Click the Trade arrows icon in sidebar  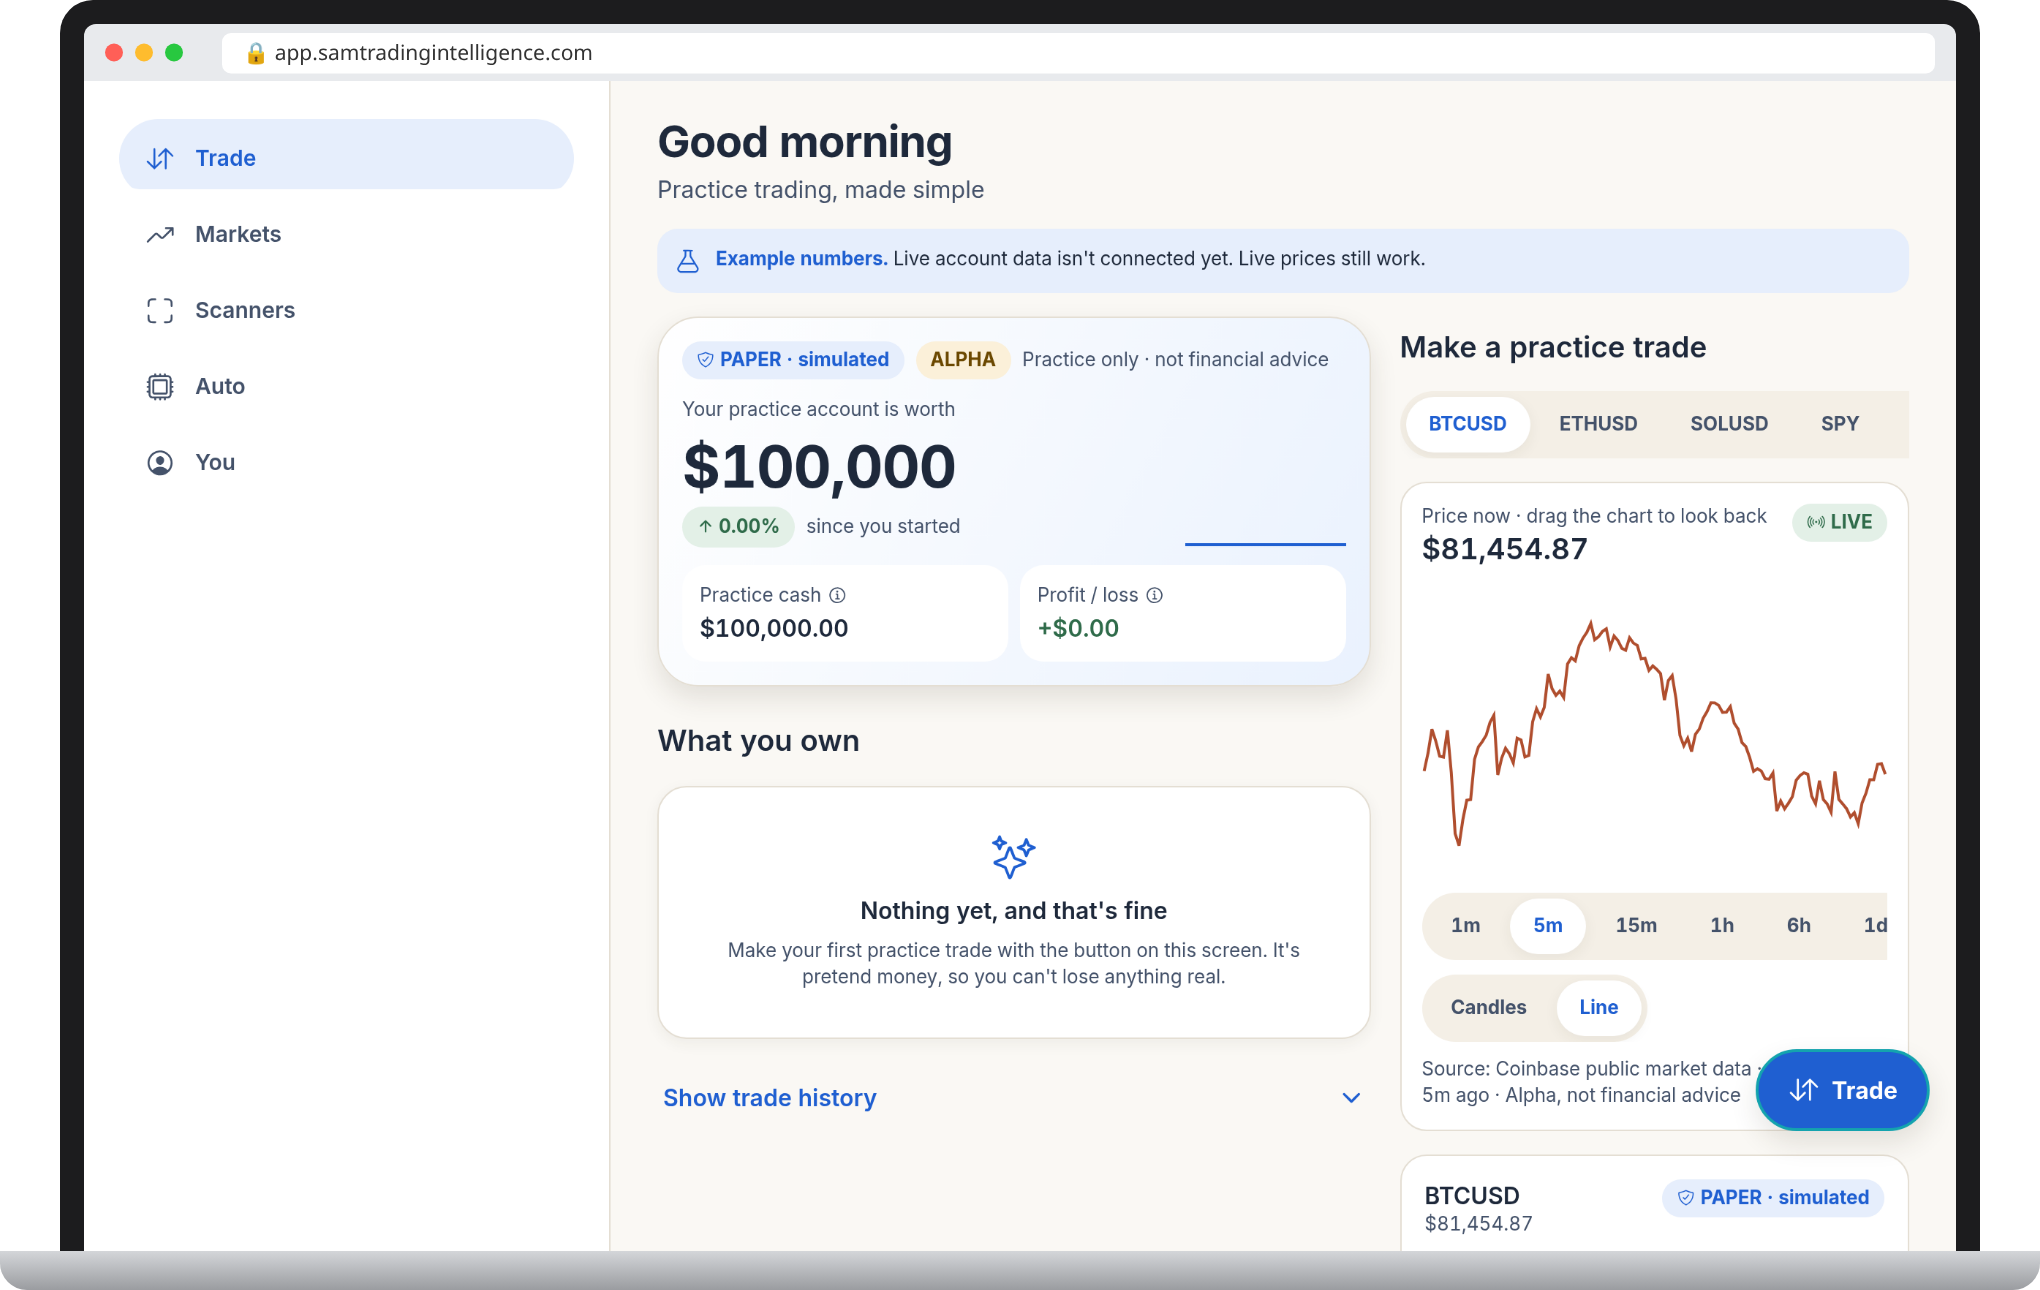[160, 158]
